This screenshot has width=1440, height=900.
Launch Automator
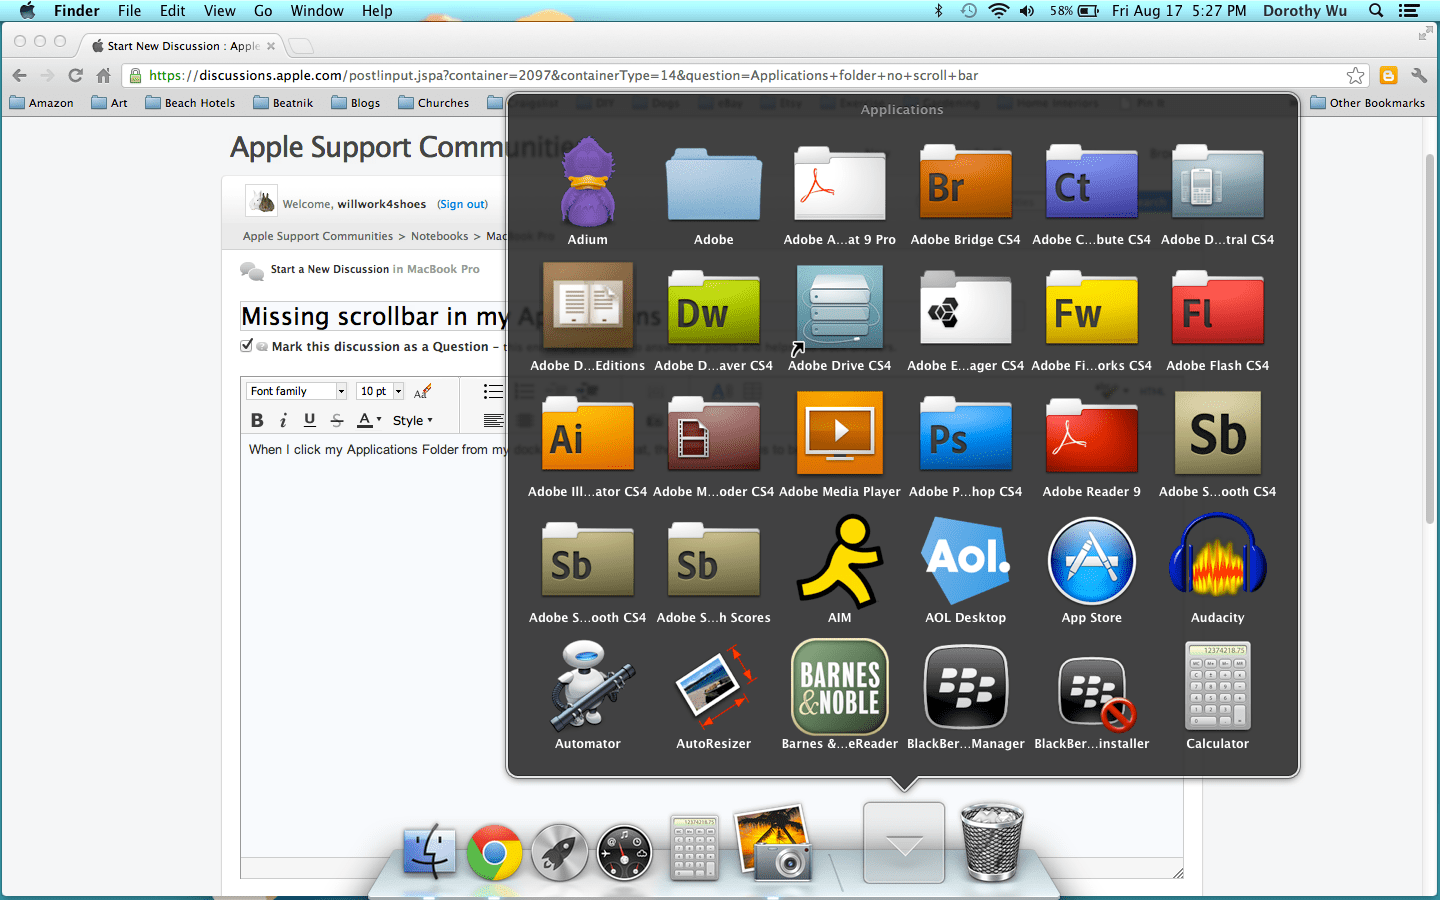[587, 685]
